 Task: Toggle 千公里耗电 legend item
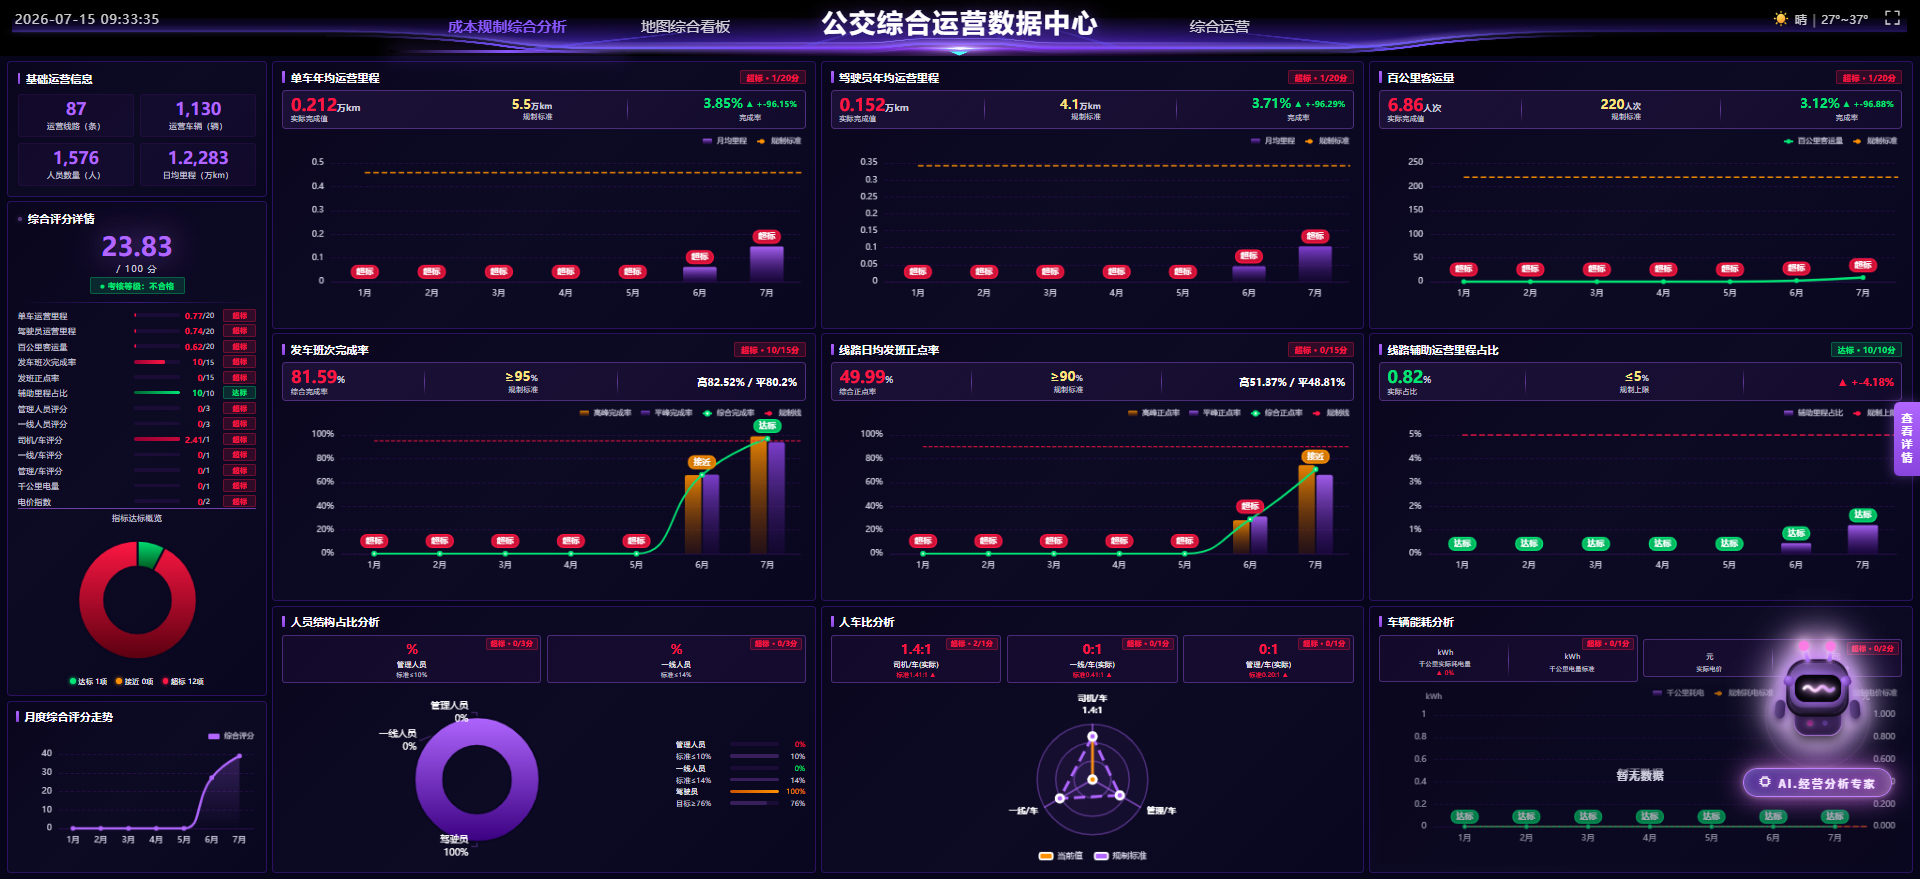tap(1679, 693)
